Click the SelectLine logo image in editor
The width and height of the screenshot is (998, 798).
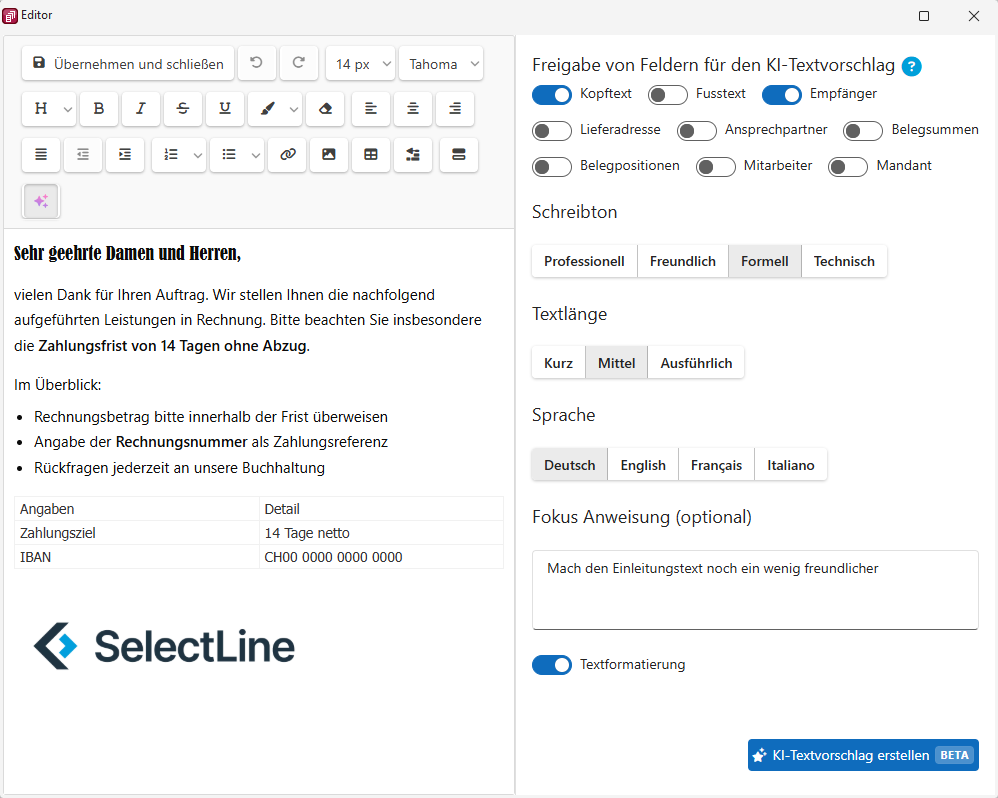click(x=164, y=646)
